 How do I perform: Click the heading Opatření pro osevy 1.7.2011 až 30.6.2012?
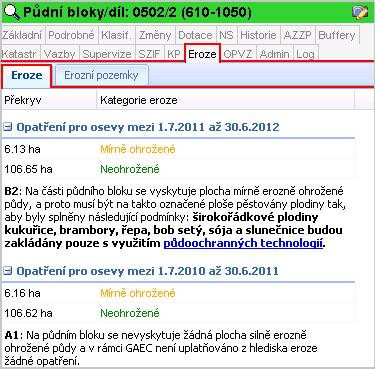tap(148, 127)
